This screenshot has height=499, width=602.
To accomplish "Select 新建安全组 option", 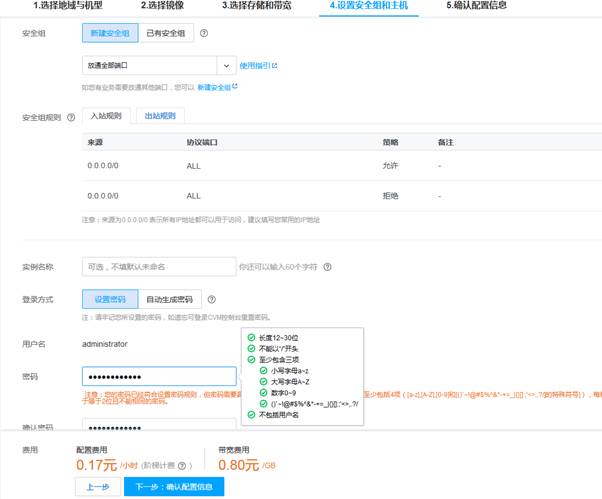I will coord(110,33).
